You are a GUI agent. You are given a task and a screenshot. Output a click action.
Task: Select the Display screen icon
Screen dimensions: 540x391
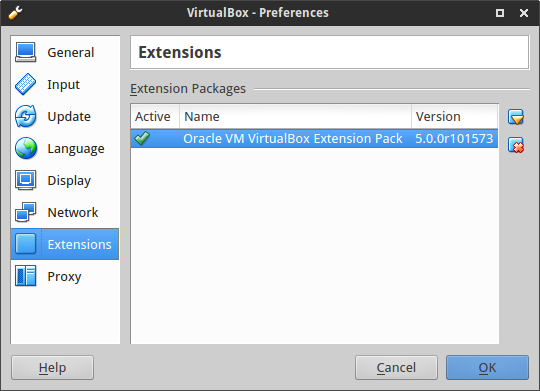coord(25,180)
